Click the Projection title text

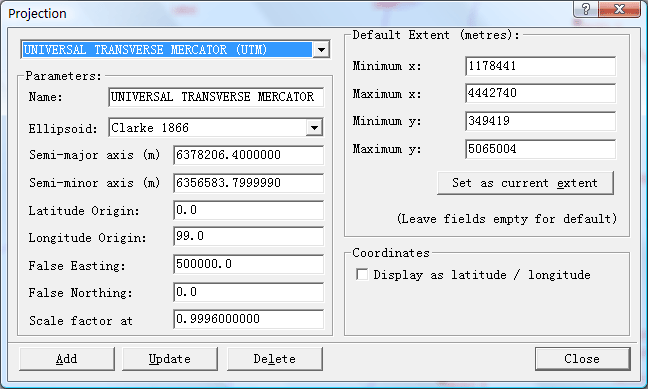coord(37,14)
